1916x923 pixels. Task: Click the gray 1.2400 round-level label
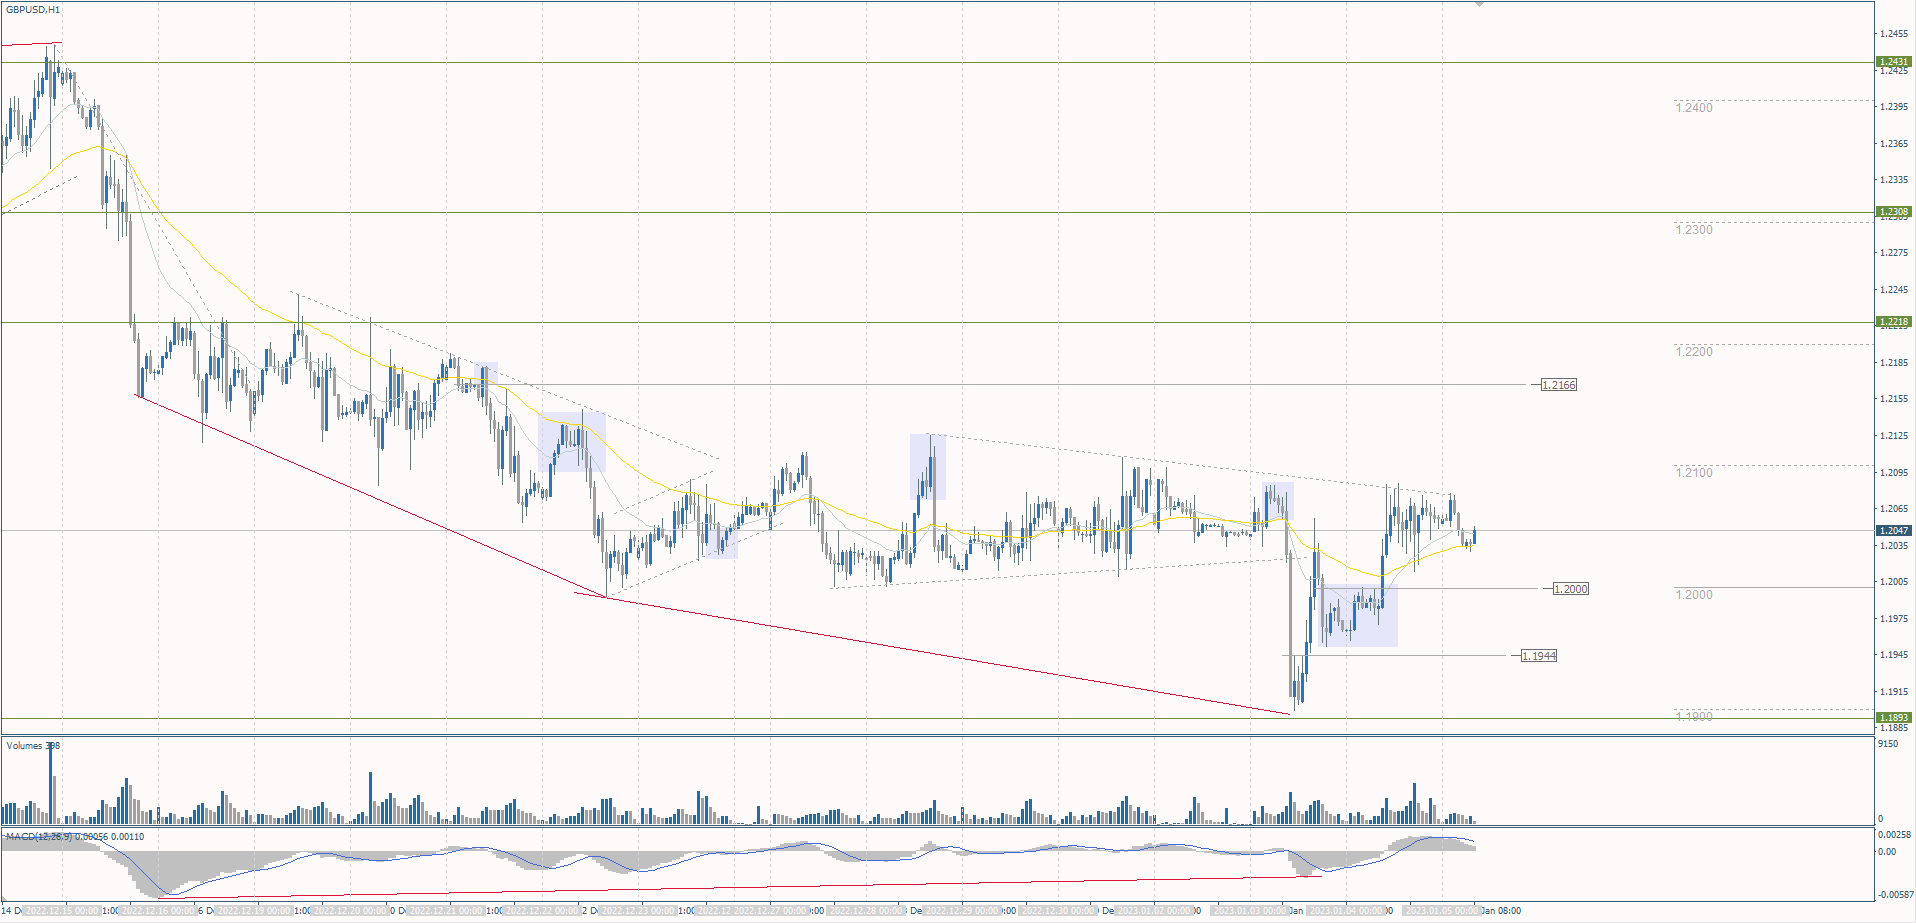[1694, 108]
